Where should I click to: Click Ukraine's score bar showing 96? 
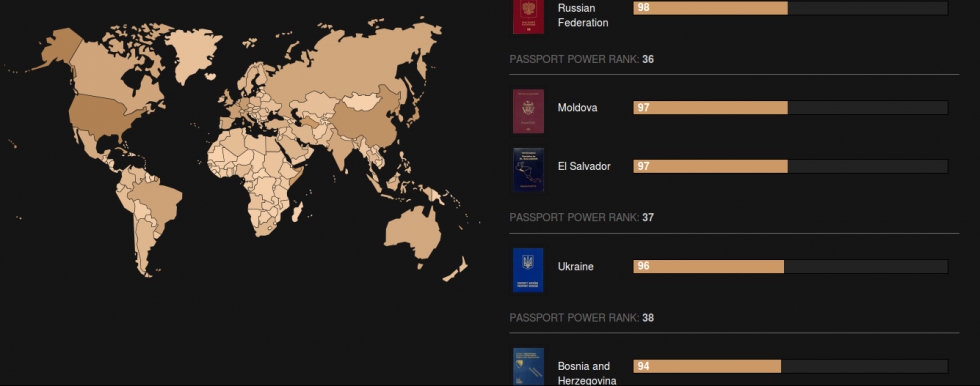pos(791,266)
